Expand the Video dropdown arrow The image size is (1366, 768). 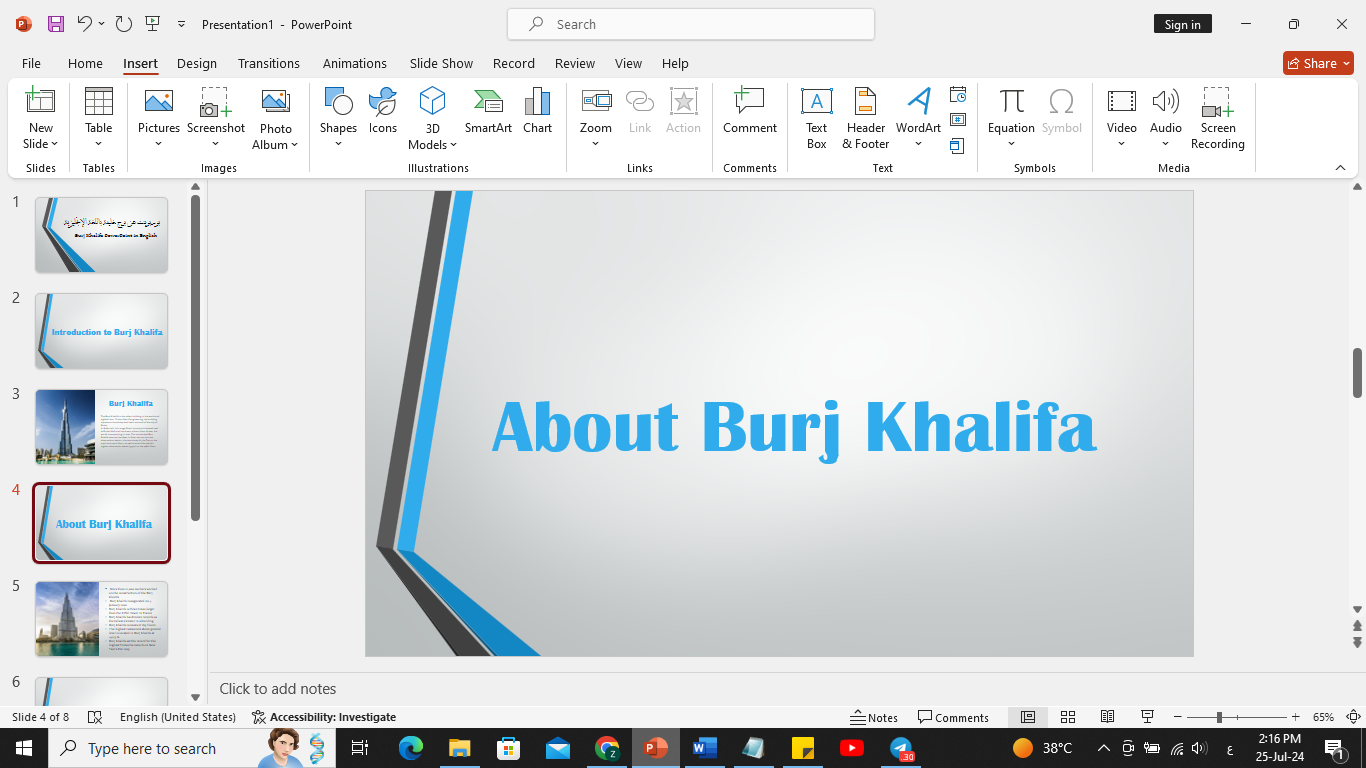coord(1122,144)
